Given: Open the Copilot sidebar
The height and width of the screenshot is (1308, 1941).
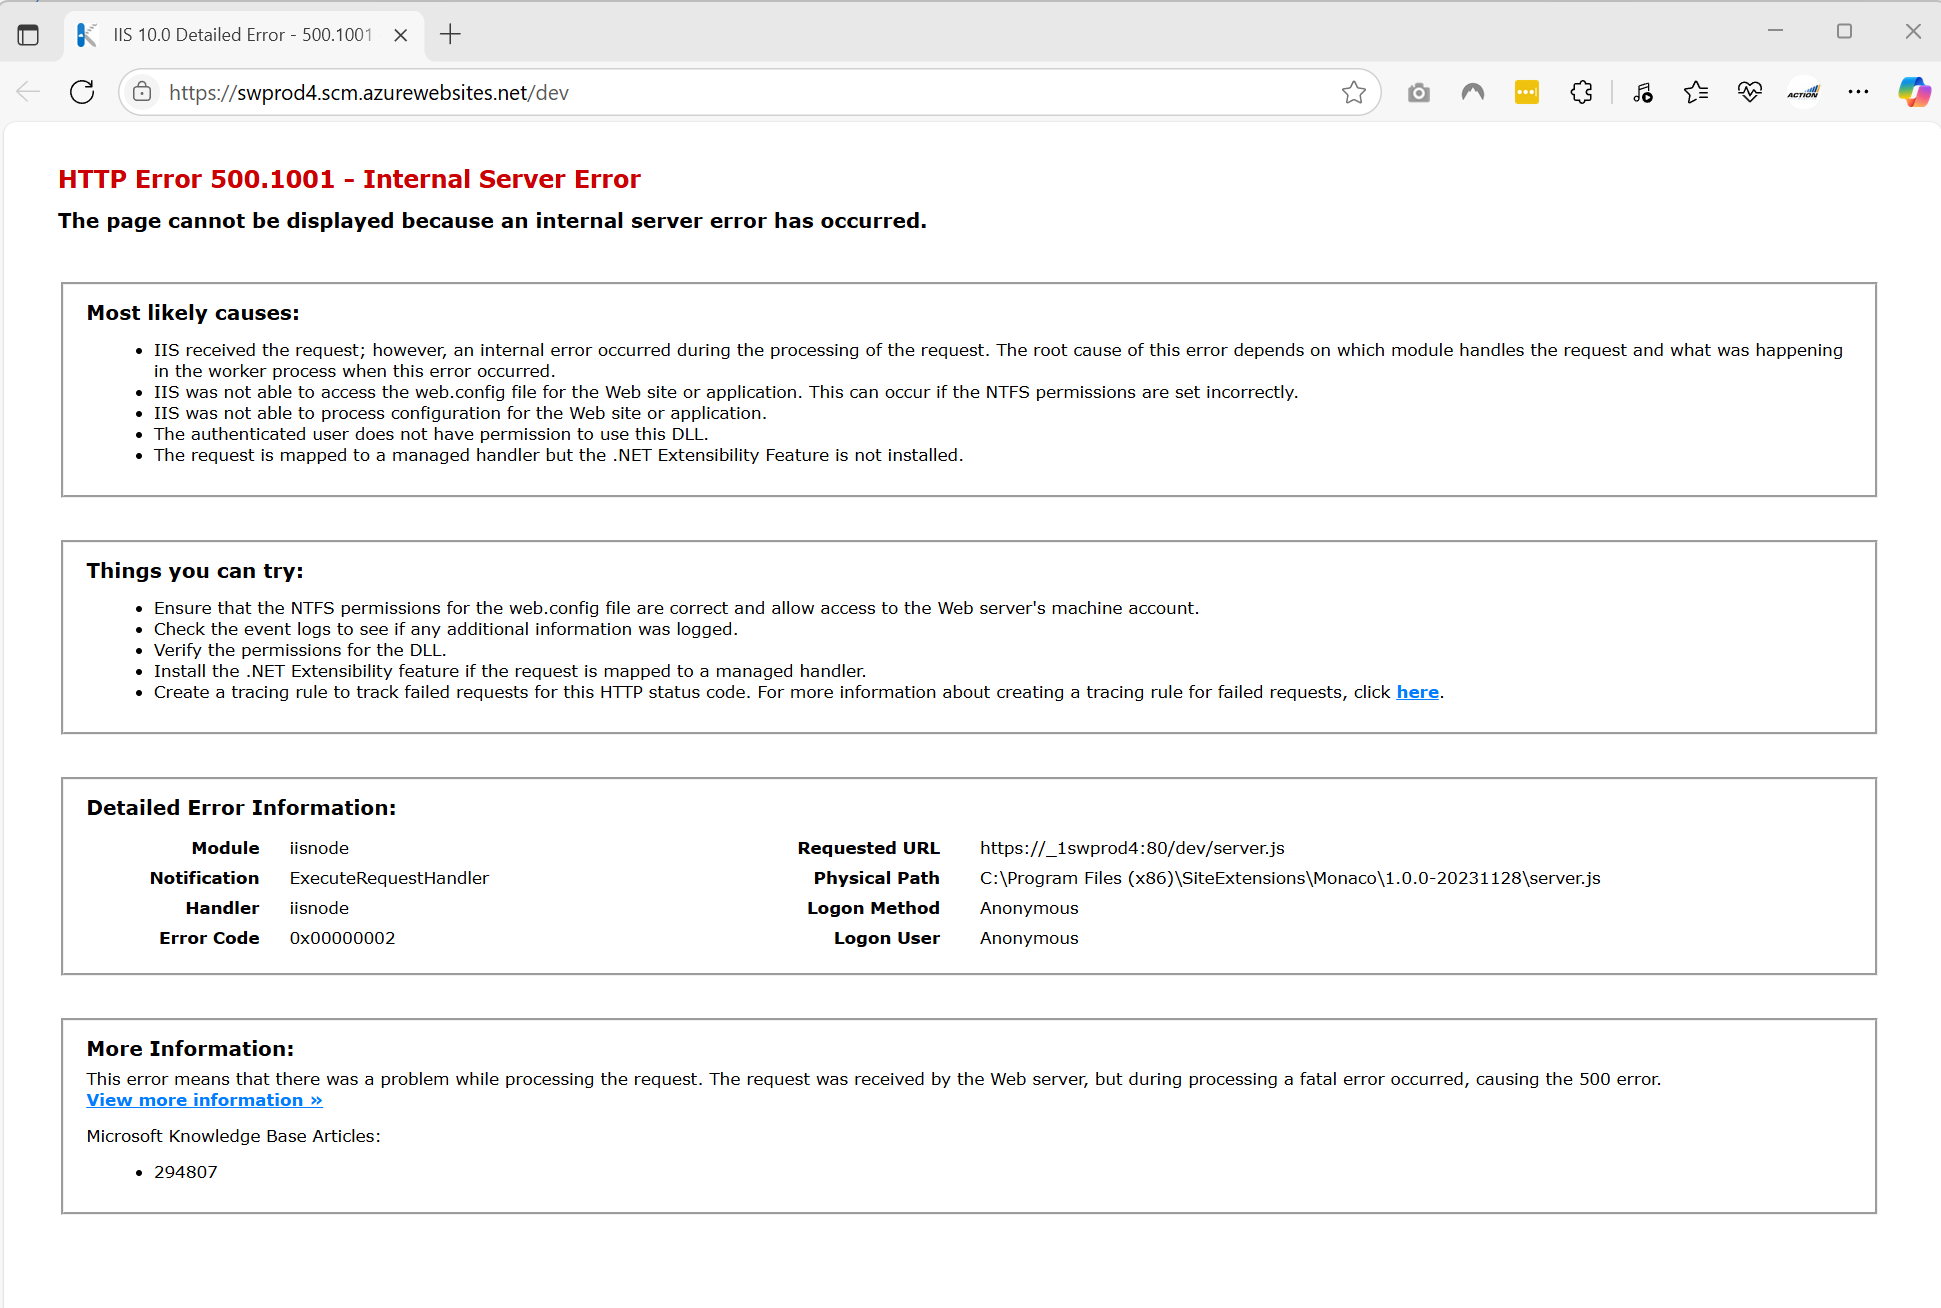Looking at the screenshot, I should 1915,91.
